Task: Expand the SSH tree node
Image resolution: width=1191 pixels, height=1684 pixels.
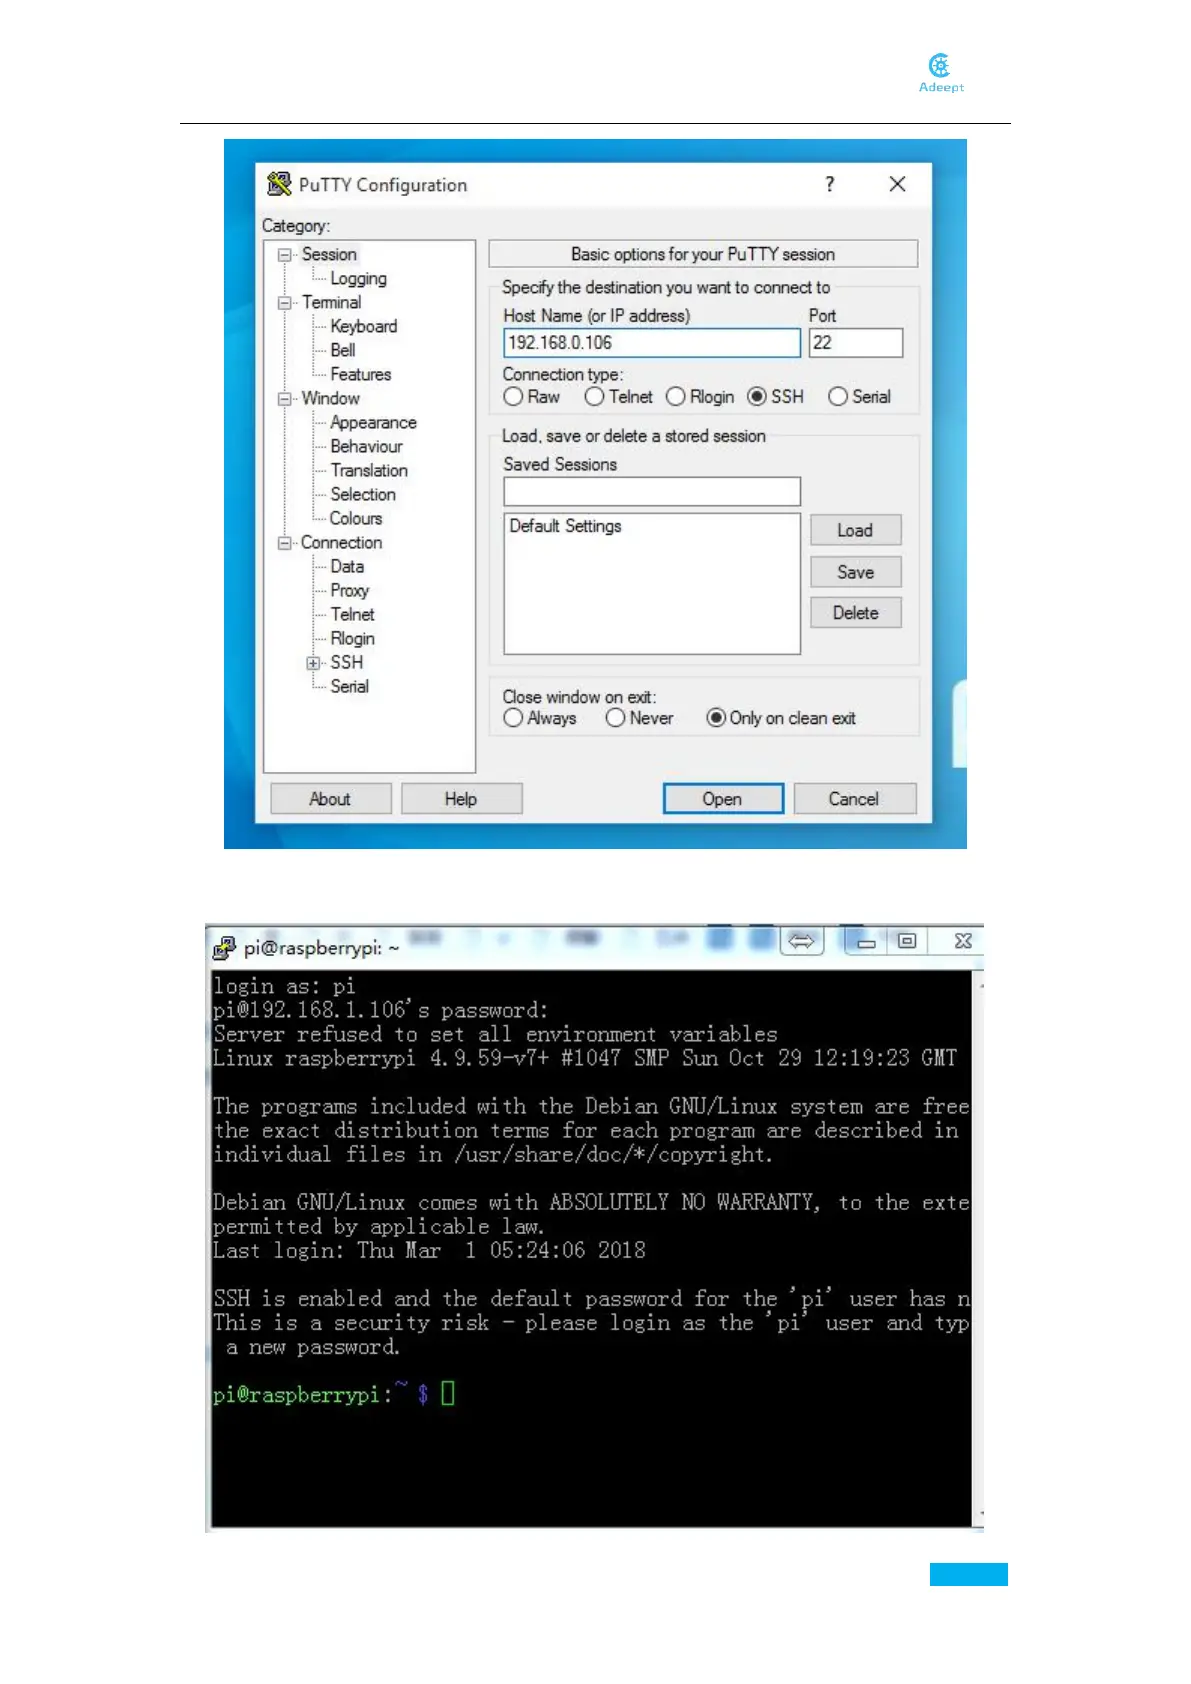Action: point(313,663)
